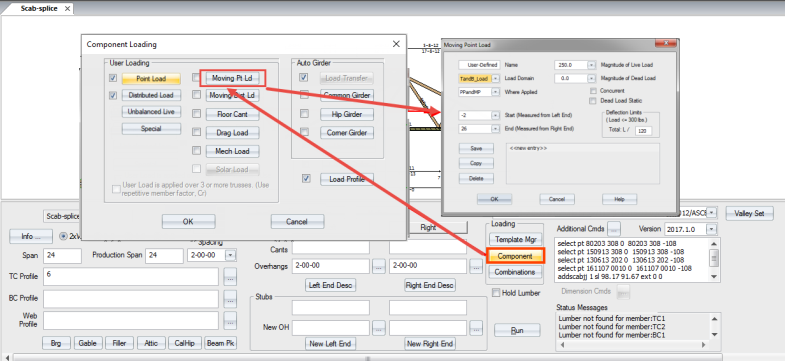
Task: Copy the moving point load entry
Action: [477, 163]
